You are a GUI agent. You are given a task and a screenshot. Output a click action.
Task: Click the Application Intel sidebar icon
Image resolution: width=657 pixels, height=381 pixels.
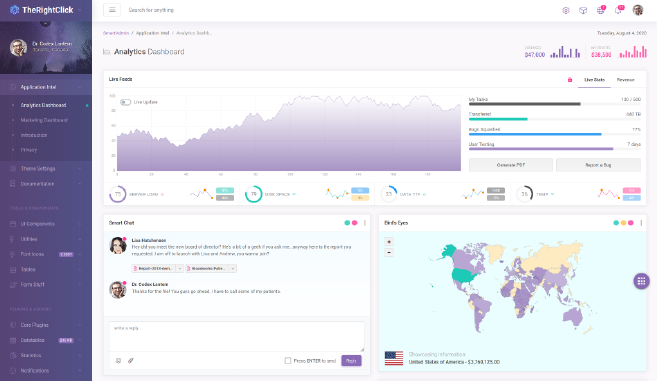[x=13, y=87]
